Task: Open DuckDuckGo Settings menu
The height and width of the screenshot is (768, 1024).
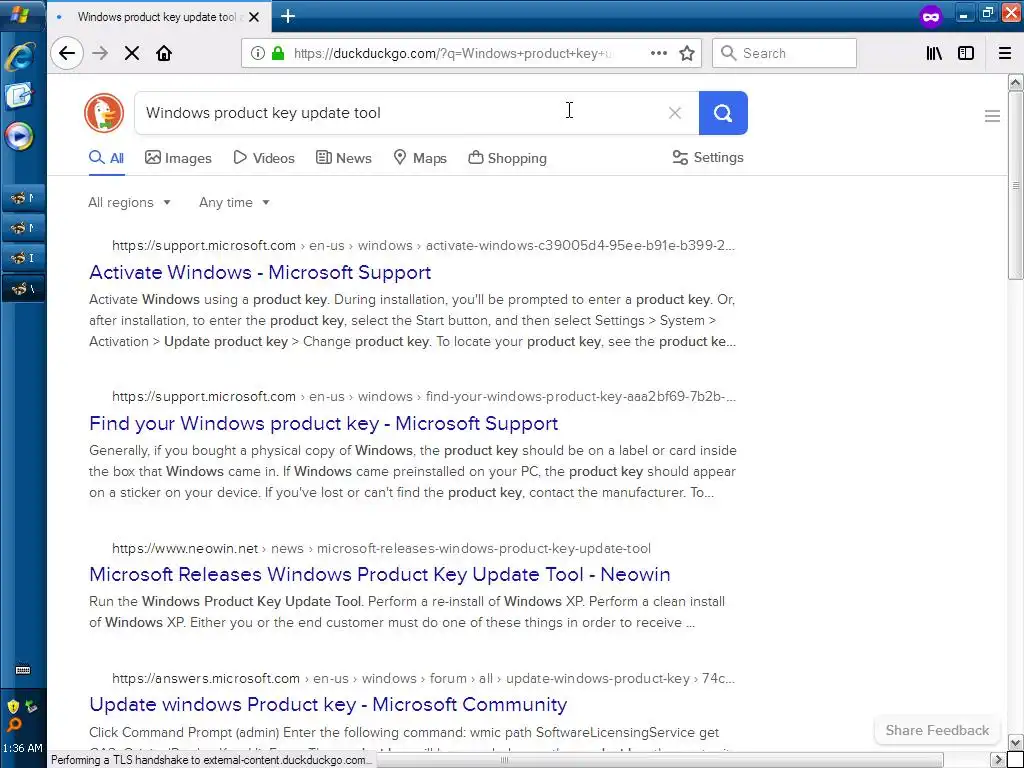Action: [x=708, y=157]
